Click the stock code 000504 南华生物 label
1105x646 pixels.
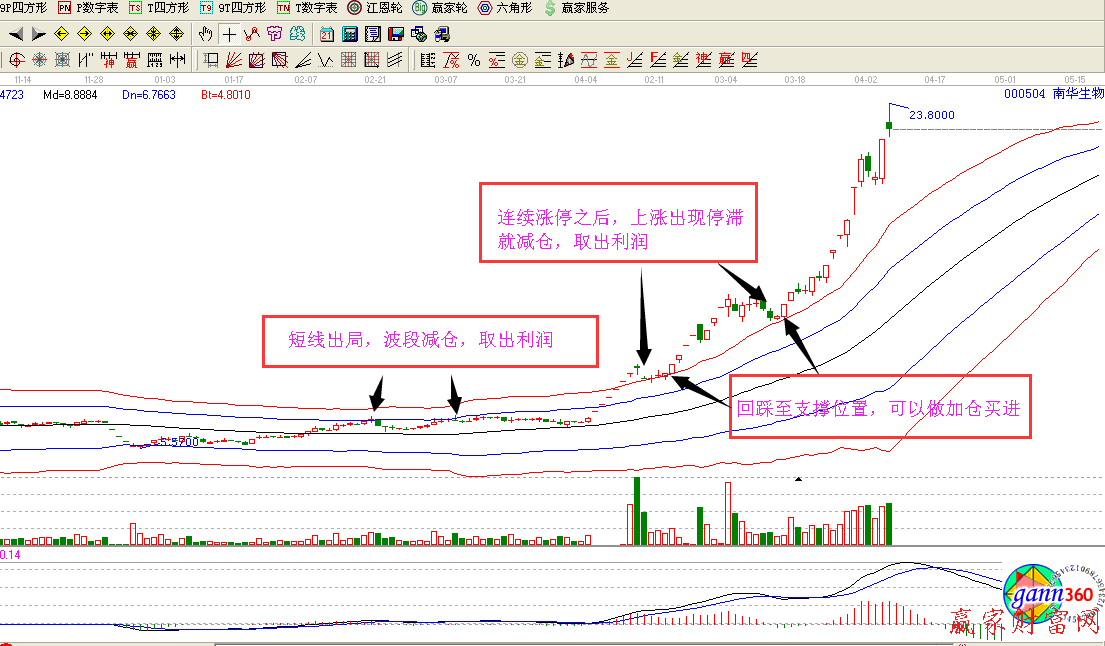coord(1054,94)
